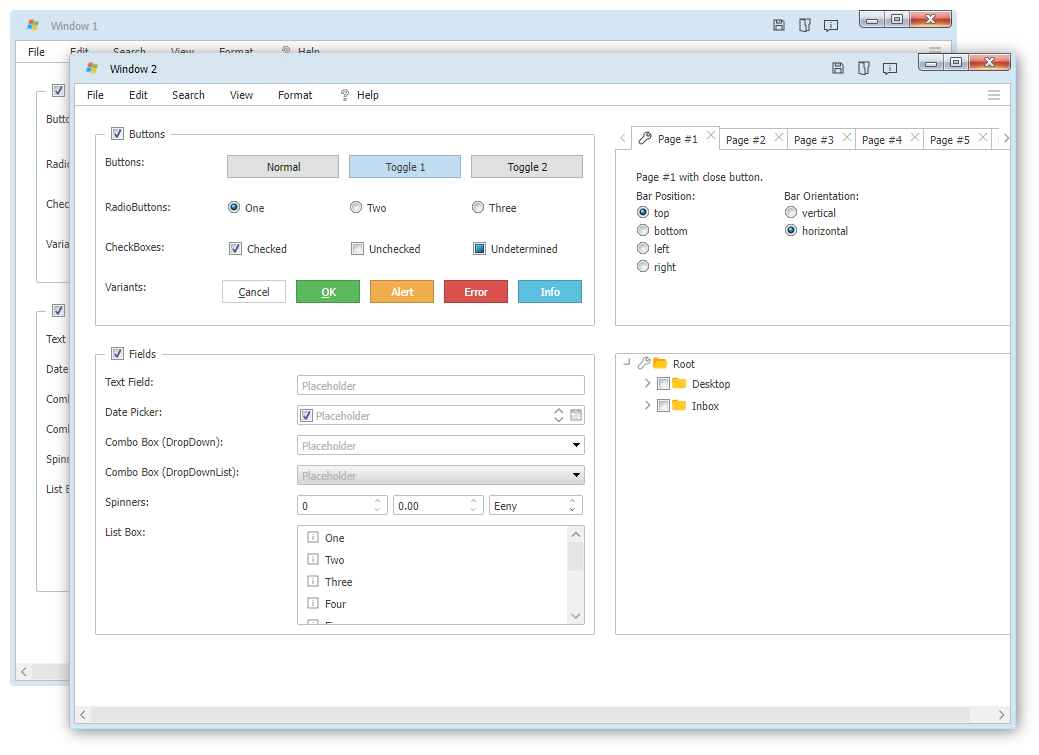Viewport: 1039px width, 755px height.
Task: Select the Two radio button
Action: (356, 207)
